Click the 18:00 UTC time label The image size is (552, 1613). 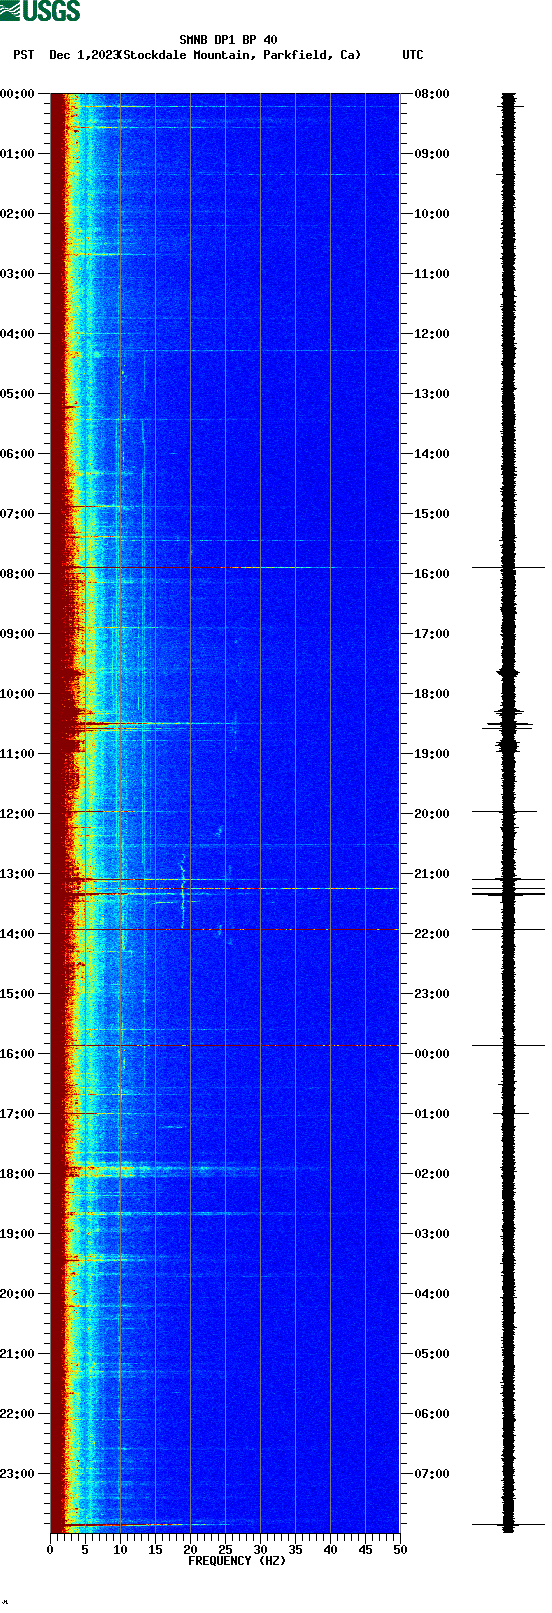click(432, 694)
